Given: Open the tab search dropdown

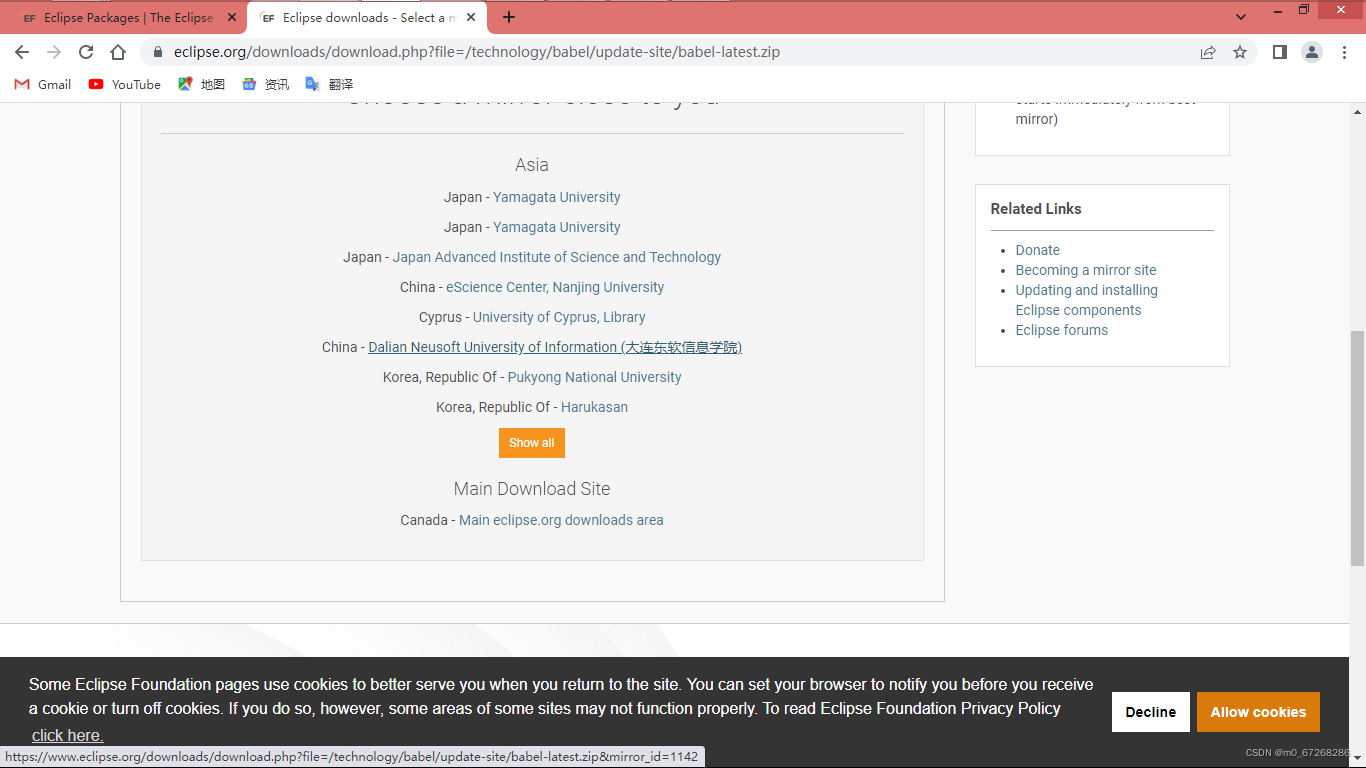Looking at the screenshot, I should click(x=1241, y=17).
